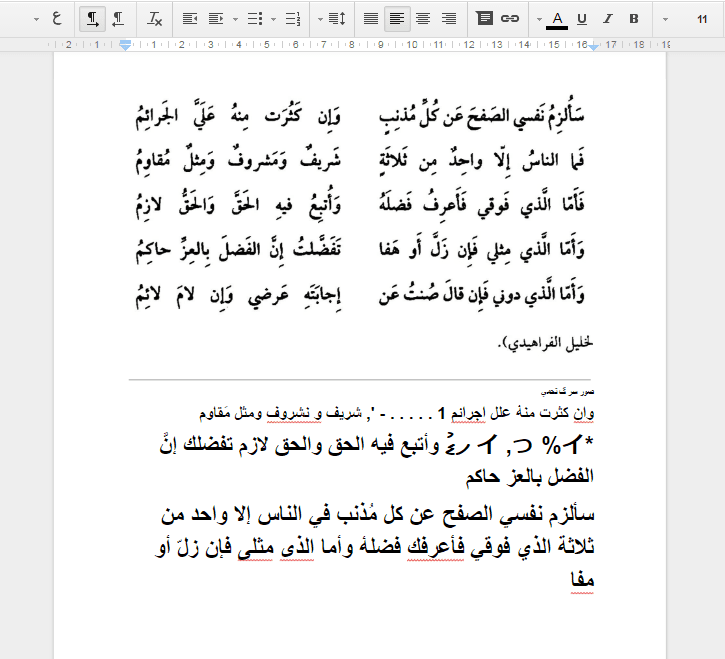Viewport: 725px width, 659px height.
Task: Apply justify alignment
Action: pos(371,19)
